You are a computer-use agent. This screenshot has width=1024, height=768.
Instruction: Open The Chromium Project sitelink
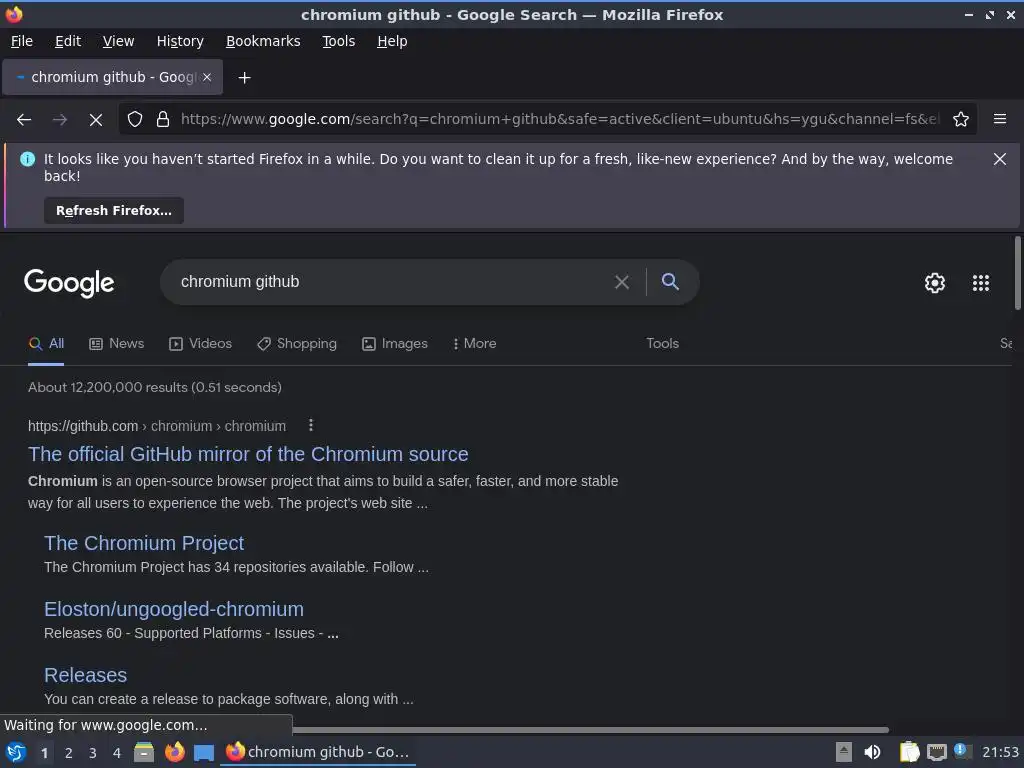(x=144, y=543)
